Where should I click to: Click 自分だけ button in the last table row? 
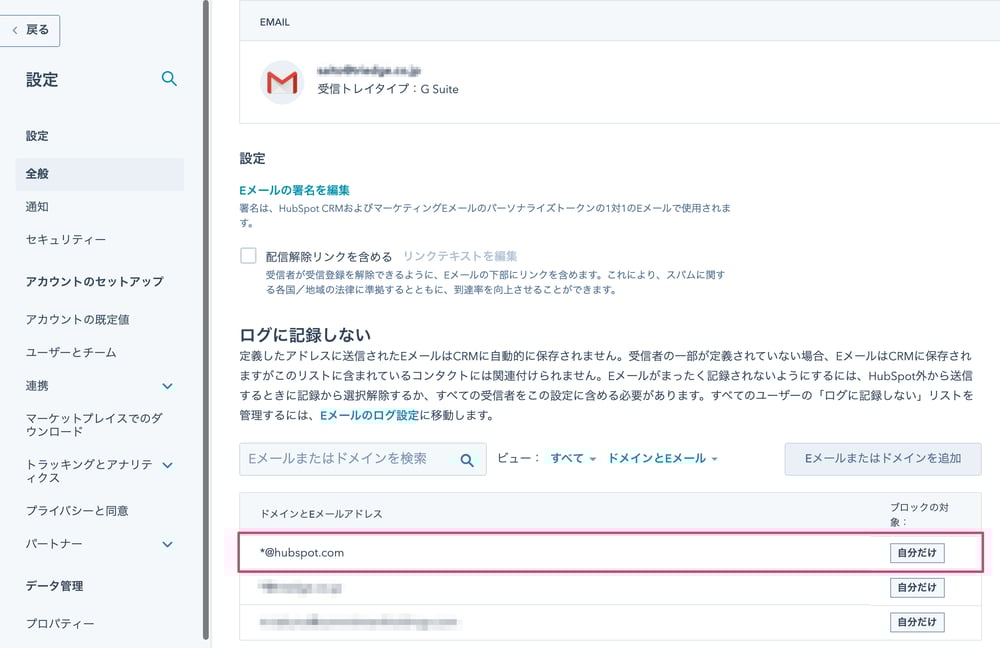click(917, 622)
